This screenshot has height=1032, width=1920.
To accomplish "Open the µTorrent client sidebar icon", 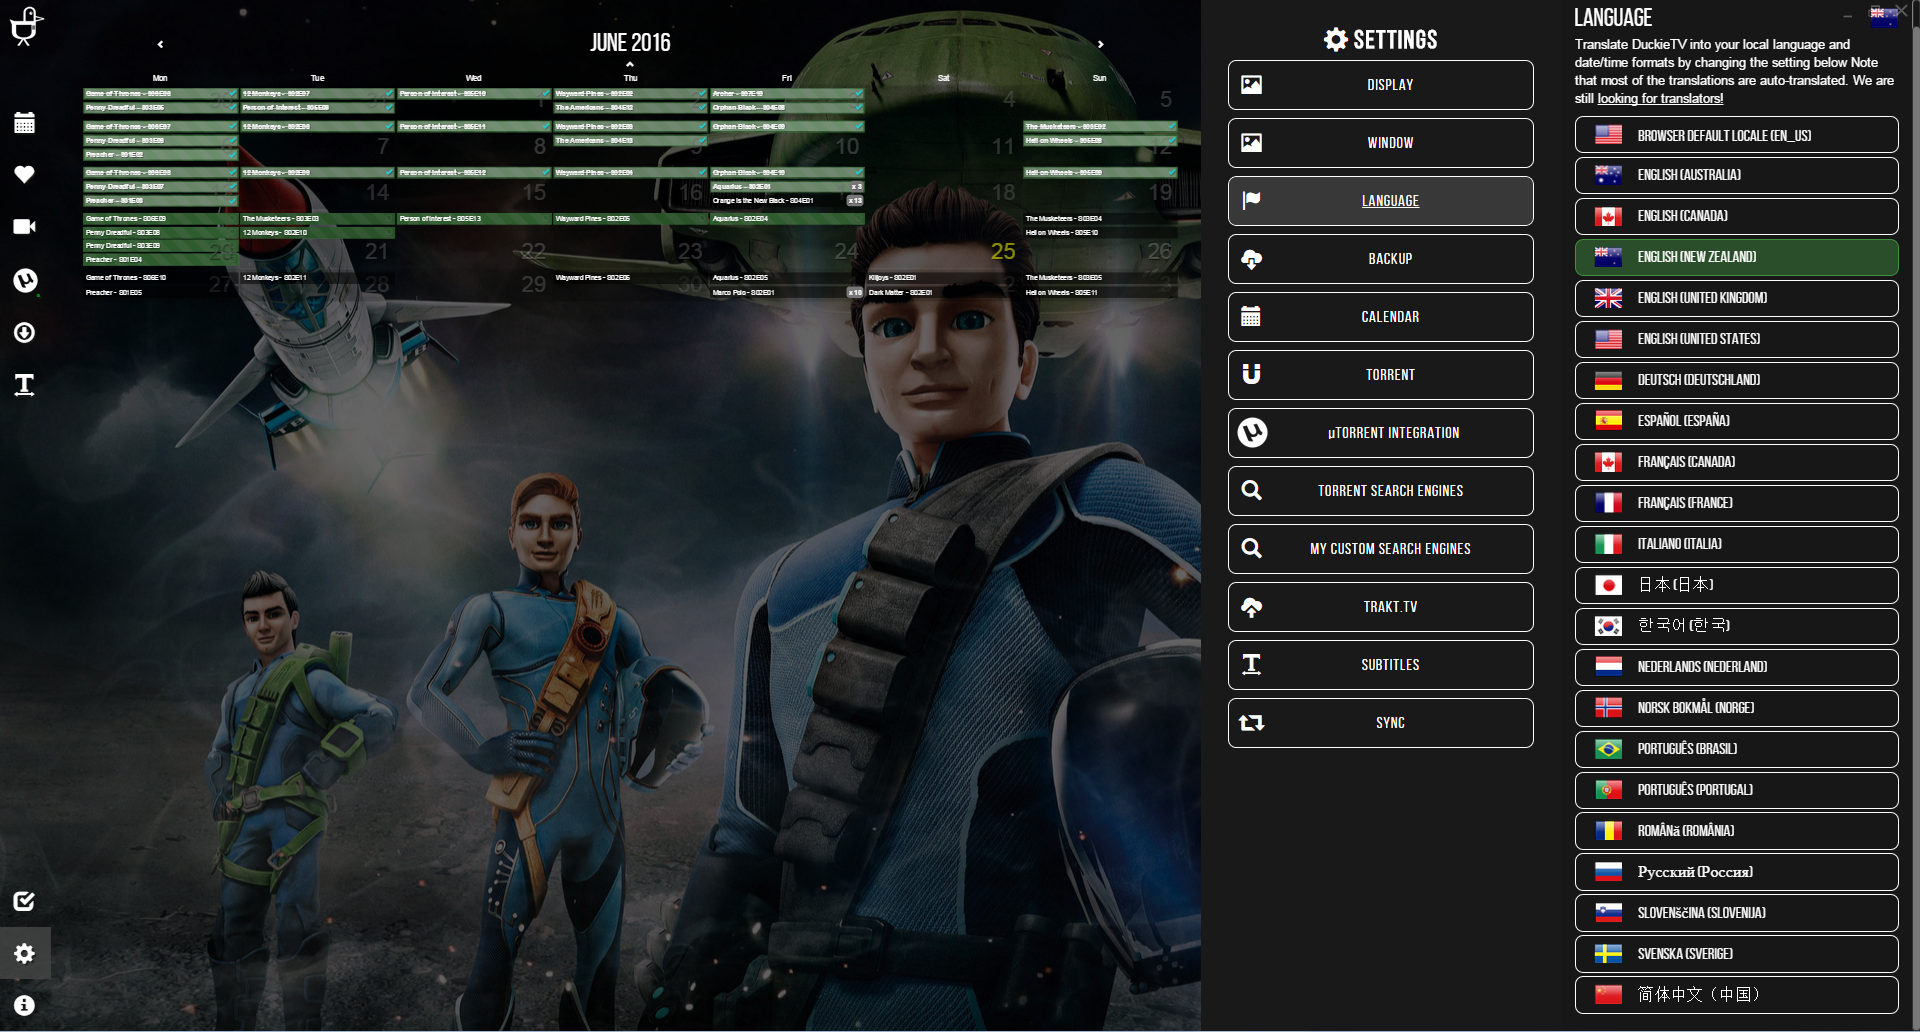I will [x=25, y=280].
